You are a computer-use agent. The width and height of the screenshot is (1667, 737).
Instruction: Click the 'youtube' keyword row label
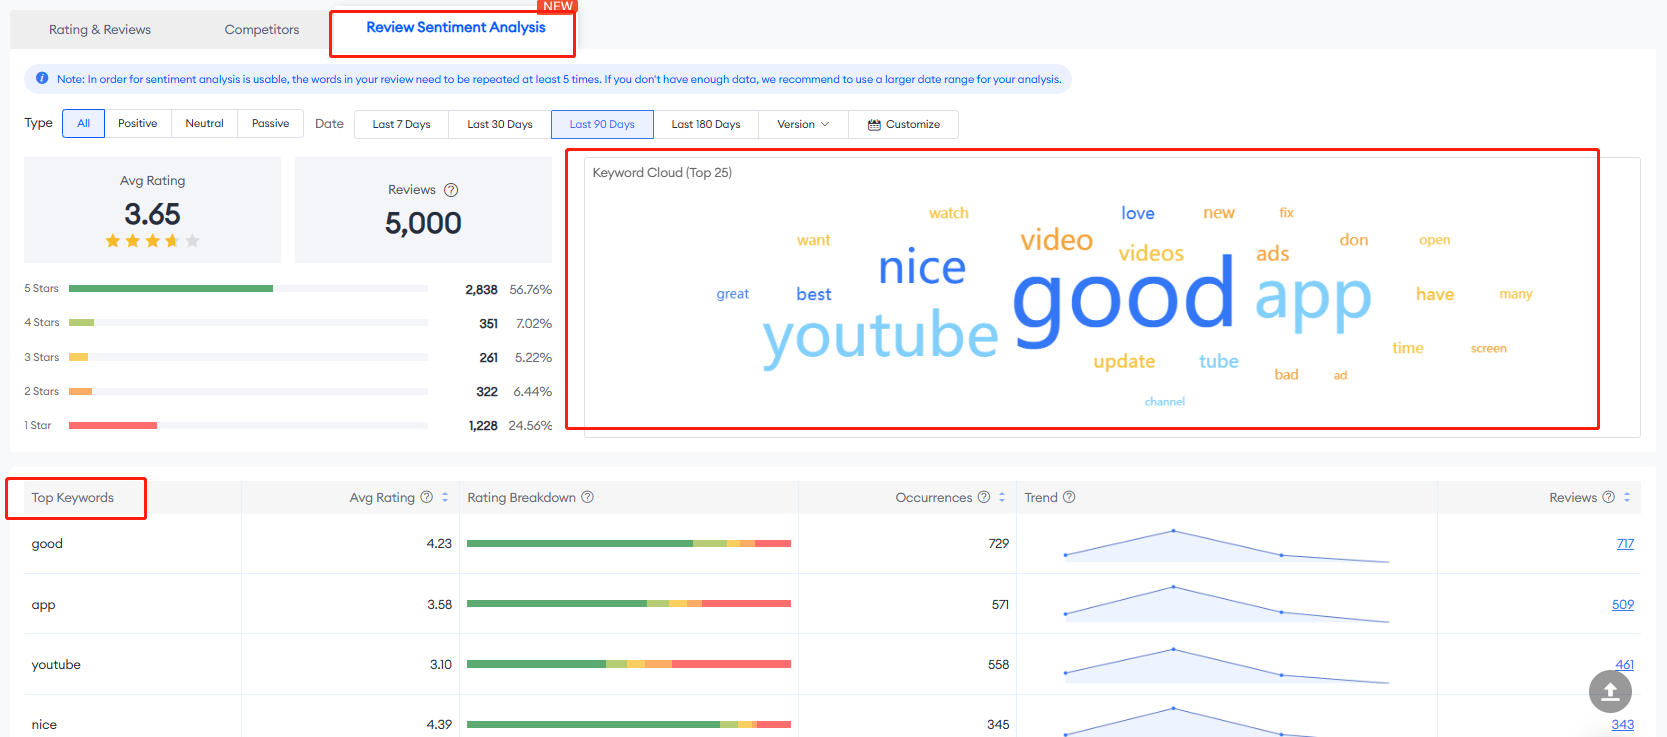point(56,665)
